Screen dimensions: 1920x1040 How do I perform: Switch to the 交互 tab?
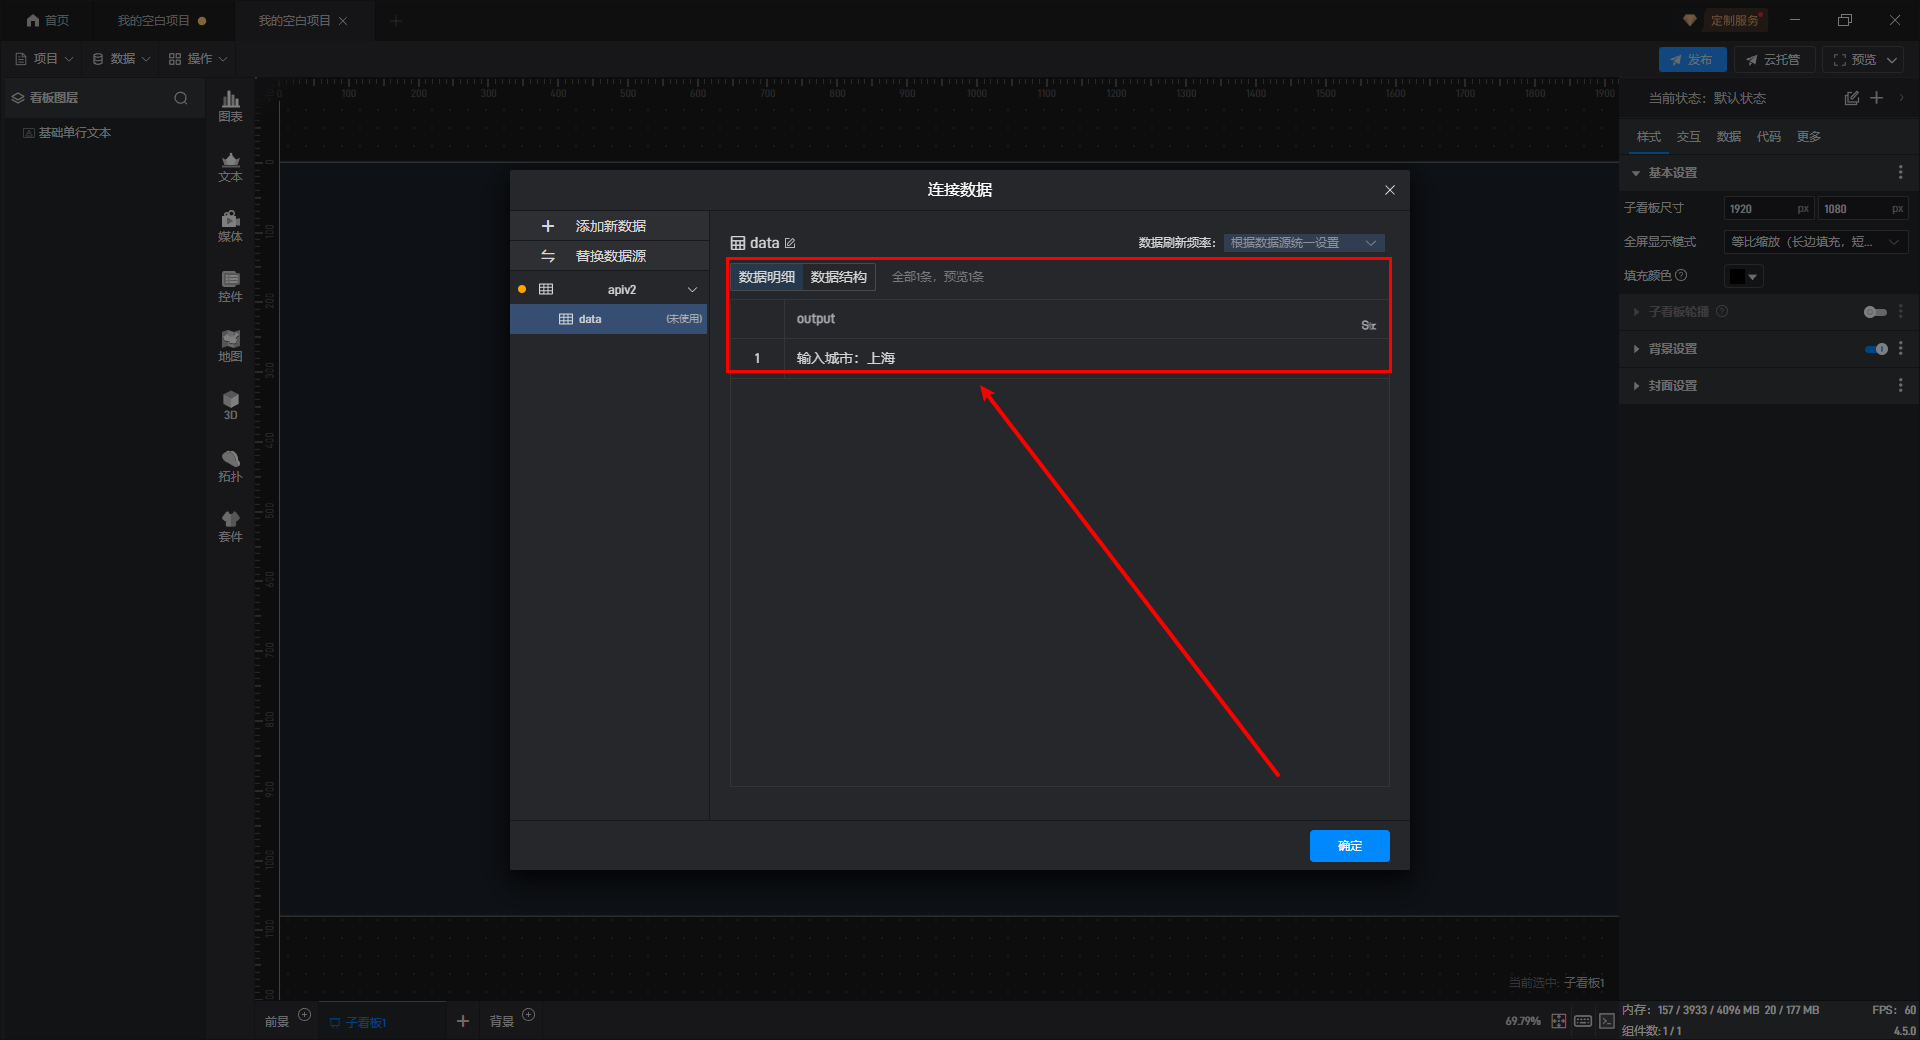pos(1689,137)
